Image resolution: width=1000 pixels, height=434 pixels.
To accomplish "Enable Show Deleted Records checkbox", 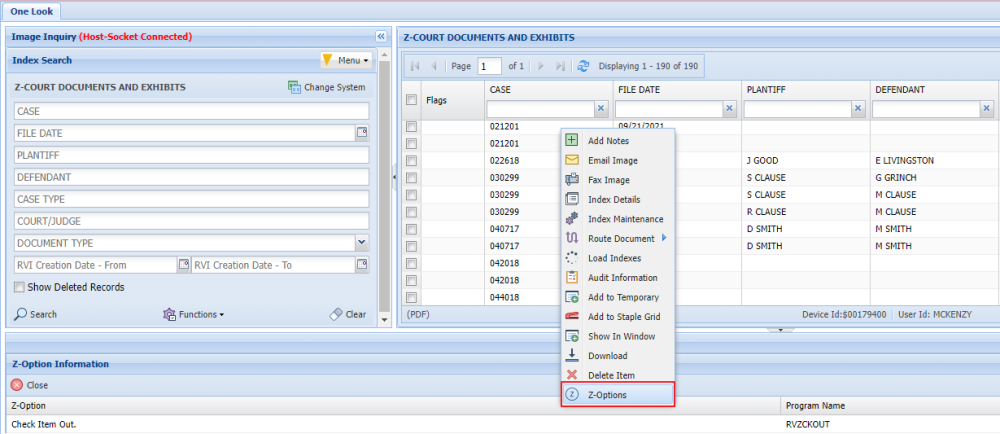I will pos(19,287).
